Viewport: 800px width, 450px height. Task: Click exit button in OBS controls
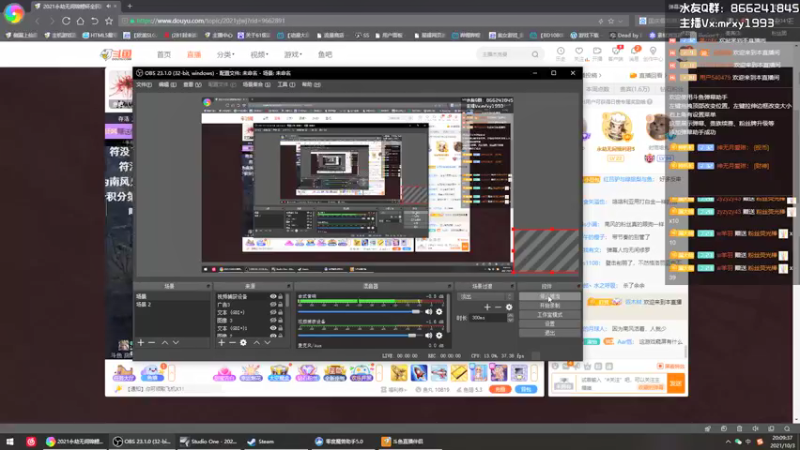coord(549,333)
